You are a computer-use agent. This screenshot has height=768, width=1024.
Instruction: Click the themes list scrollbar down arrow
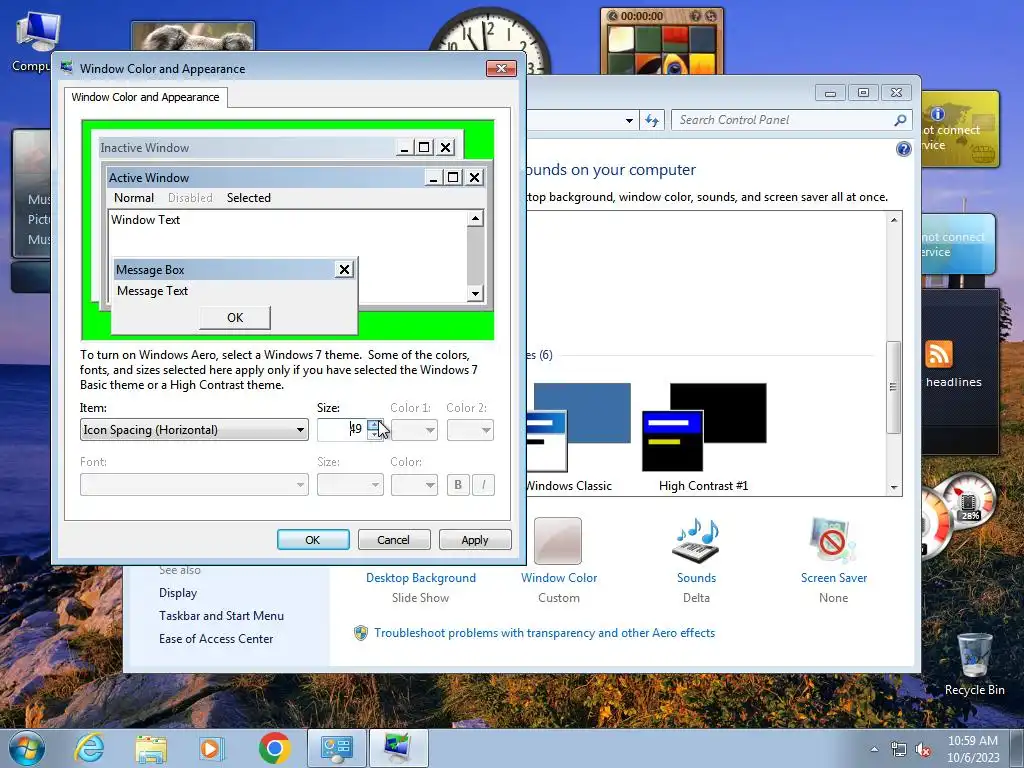[x=894, y=488]
